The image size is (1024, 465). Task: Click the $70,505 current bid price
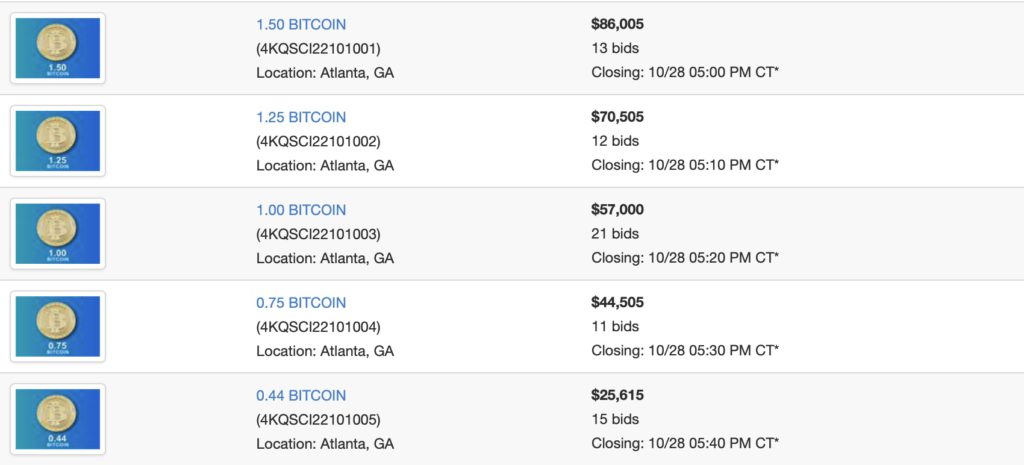tap(618, 117)
